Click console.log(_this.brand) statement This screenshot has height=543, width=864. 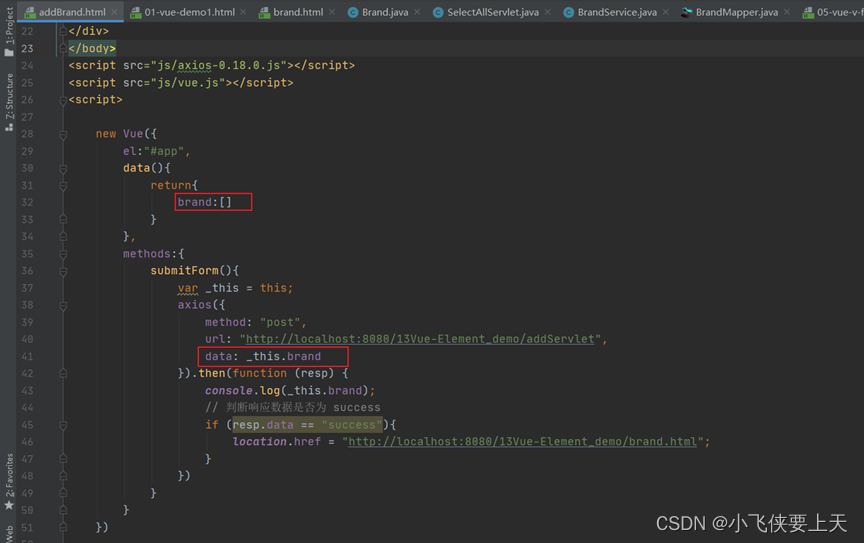click(290, 390)
